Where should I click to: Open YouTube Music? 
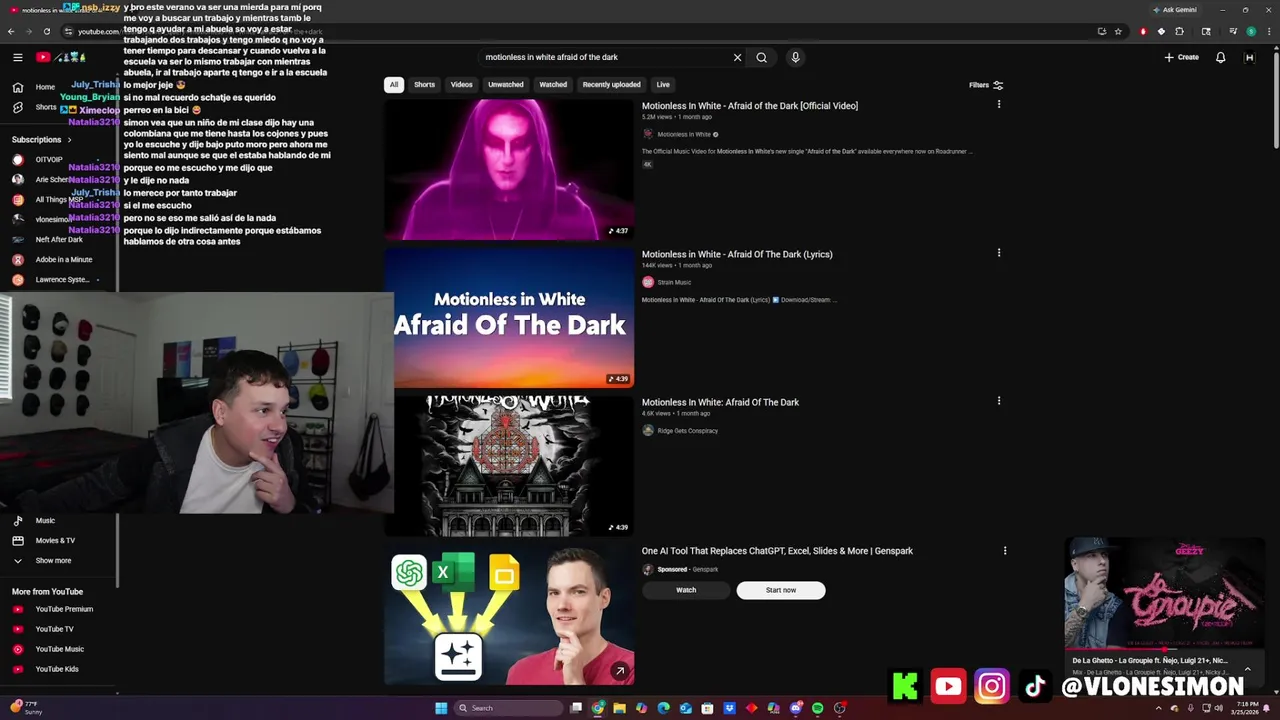59,649
